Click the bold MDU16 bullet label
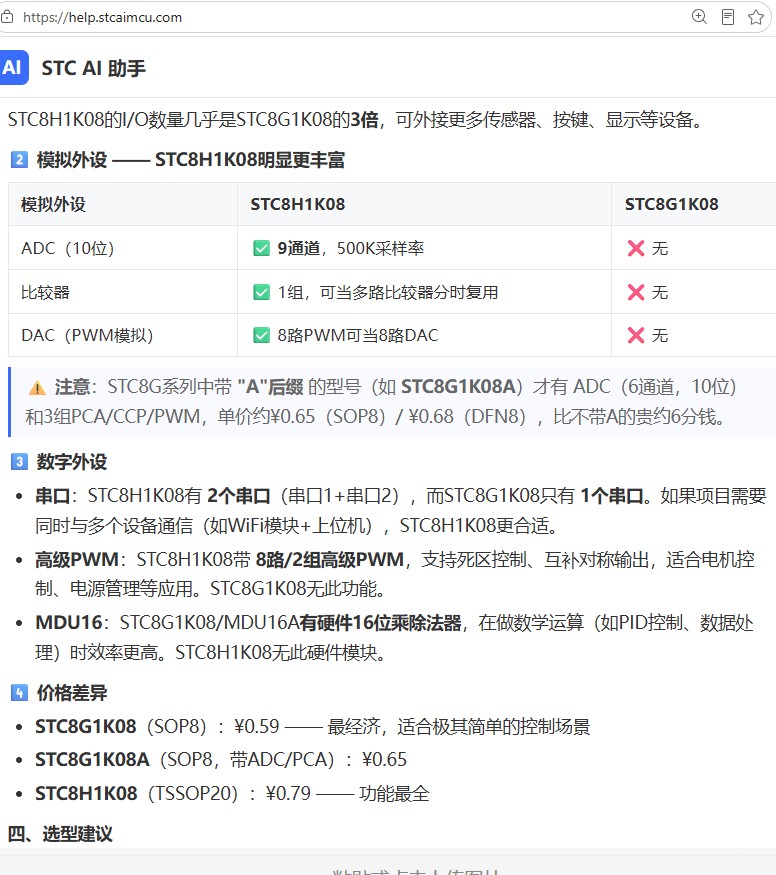 click(x=69, y=622)
